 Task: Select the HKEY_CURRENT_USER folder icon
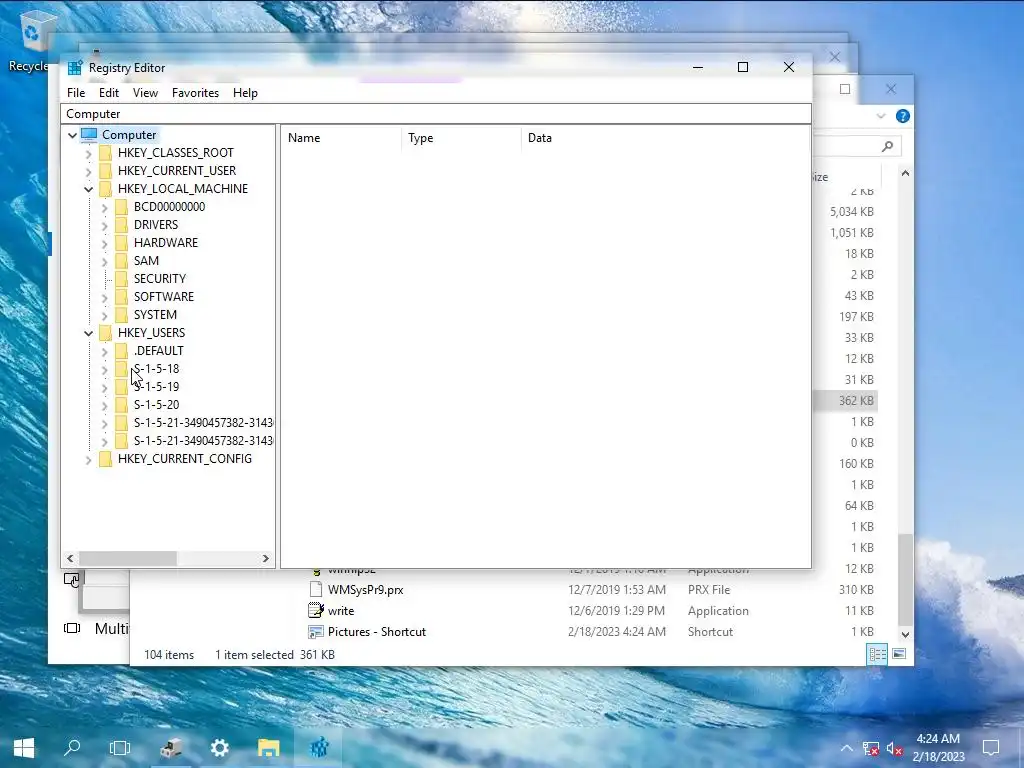(105, 170)
